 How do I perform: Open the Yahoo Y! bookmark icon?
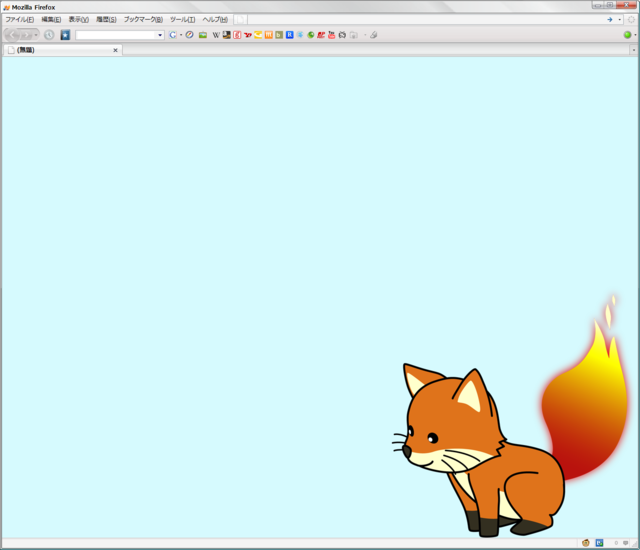point(247,35)
